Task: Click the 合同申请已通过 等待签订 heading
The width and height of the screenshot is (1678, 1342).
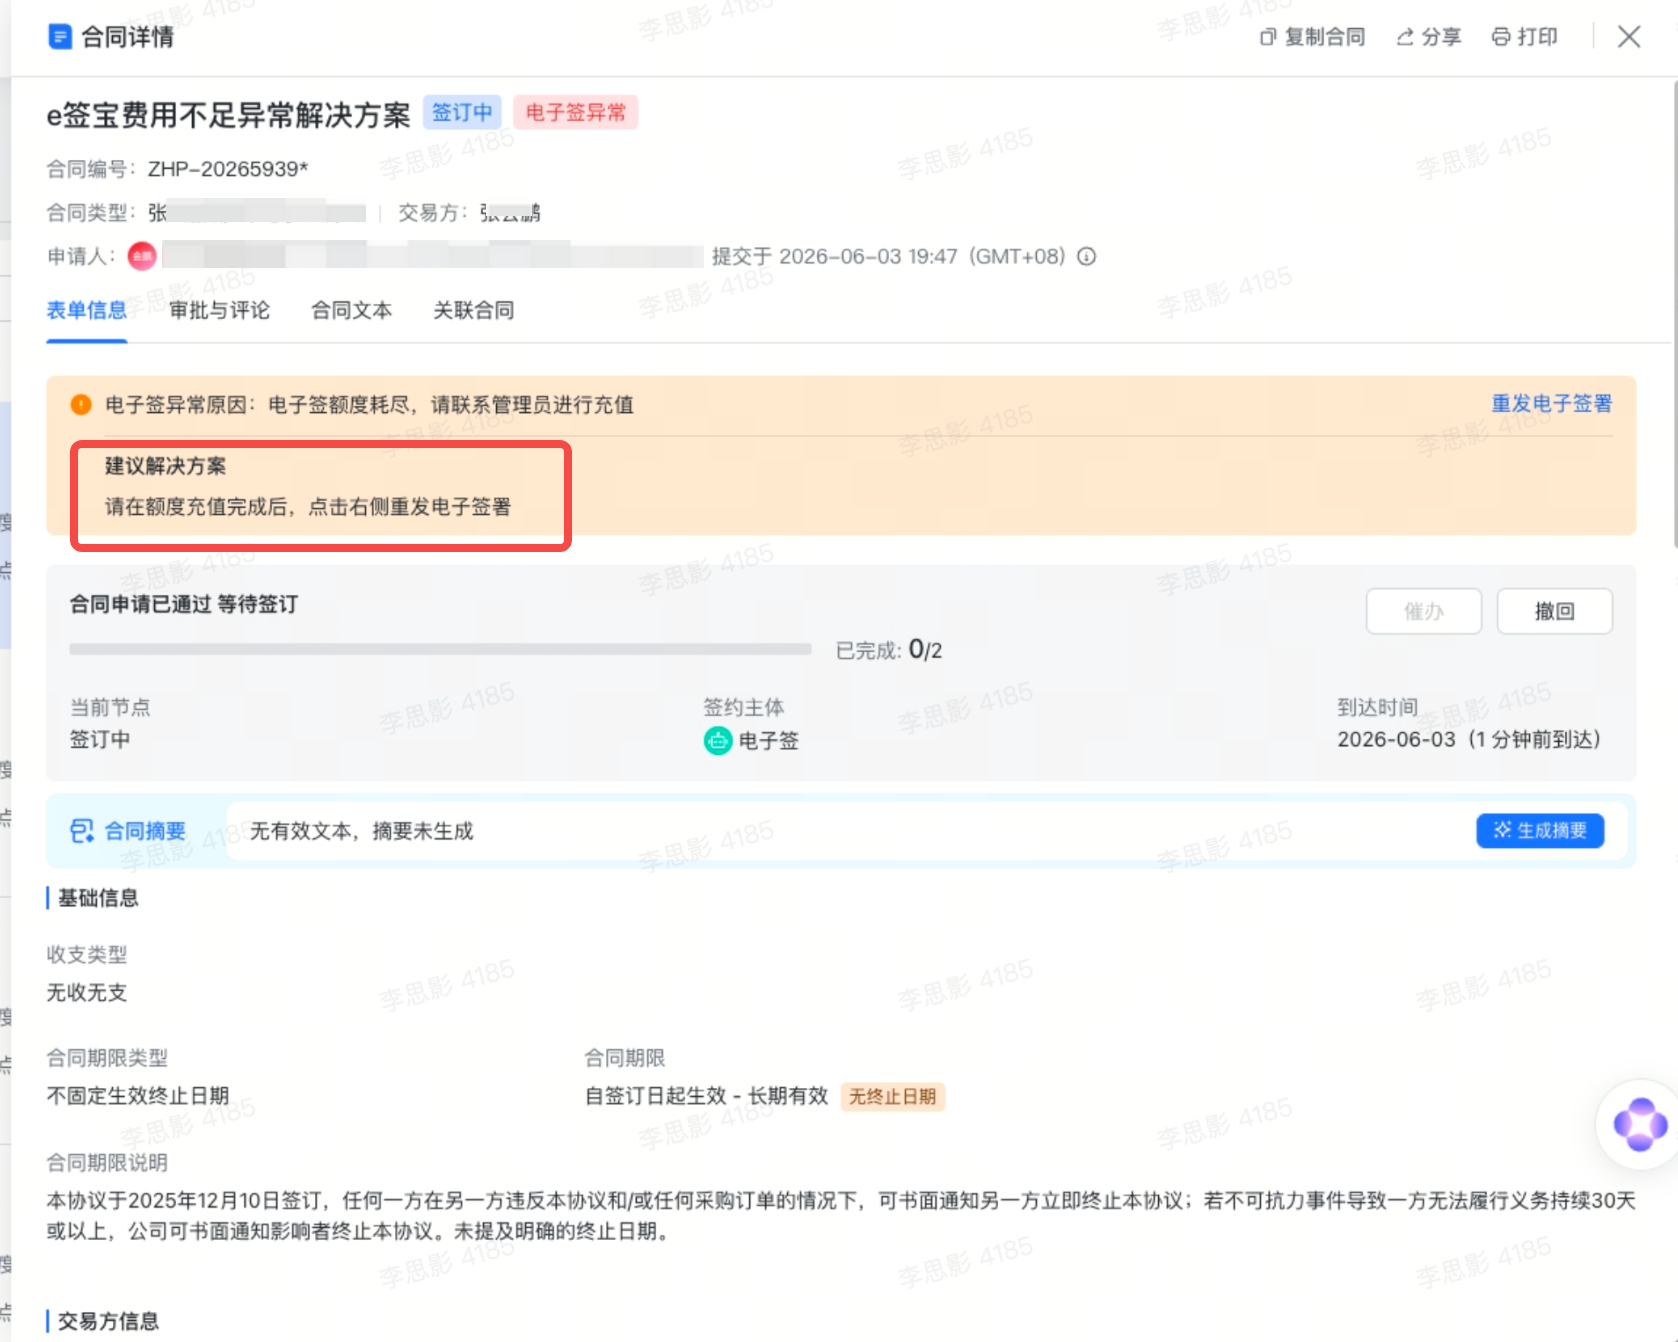Action: pyautogui.click(x=183, y=604)
